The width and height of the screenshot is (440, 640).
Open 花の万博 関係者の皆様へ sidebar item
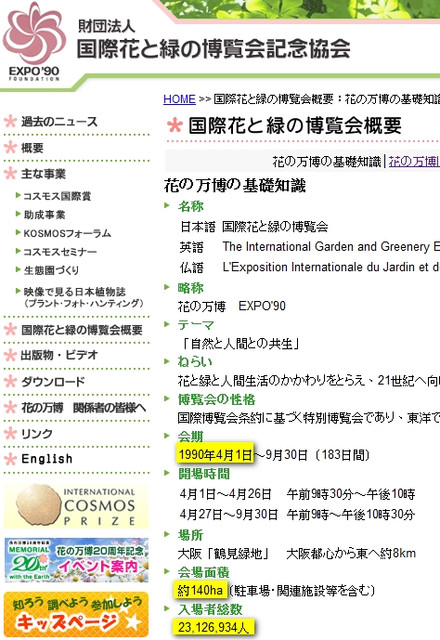click(84, 407)
